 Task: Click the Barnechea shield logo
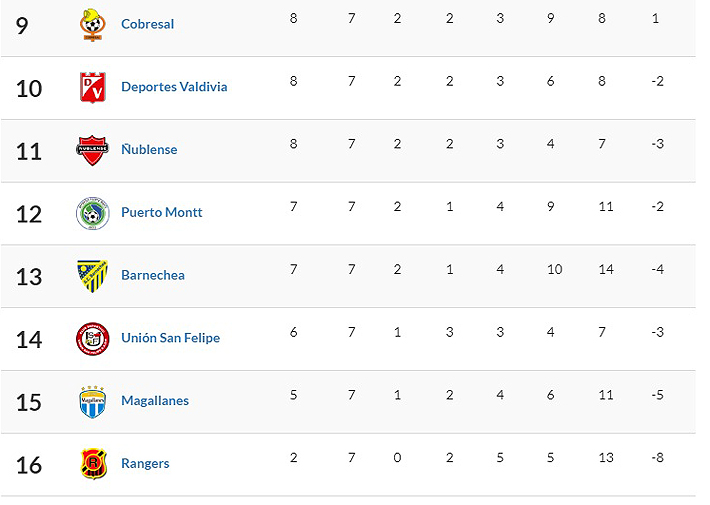coord(92,275)
